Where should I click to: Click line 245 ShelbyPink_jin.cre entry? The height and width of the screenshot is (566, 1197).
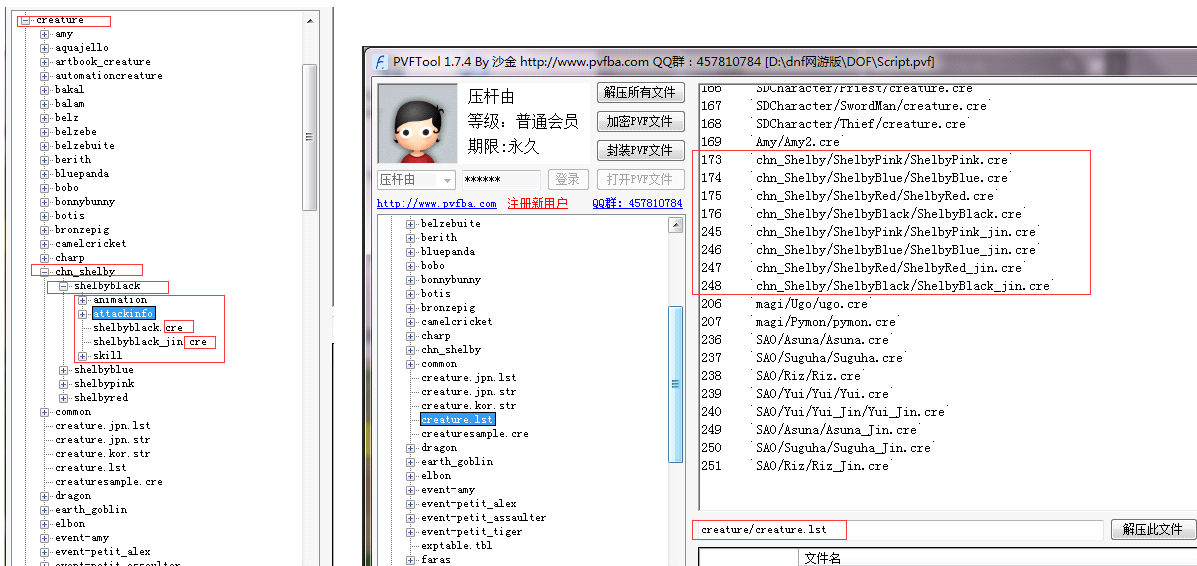pyautogui.click(x=896, y=231)
